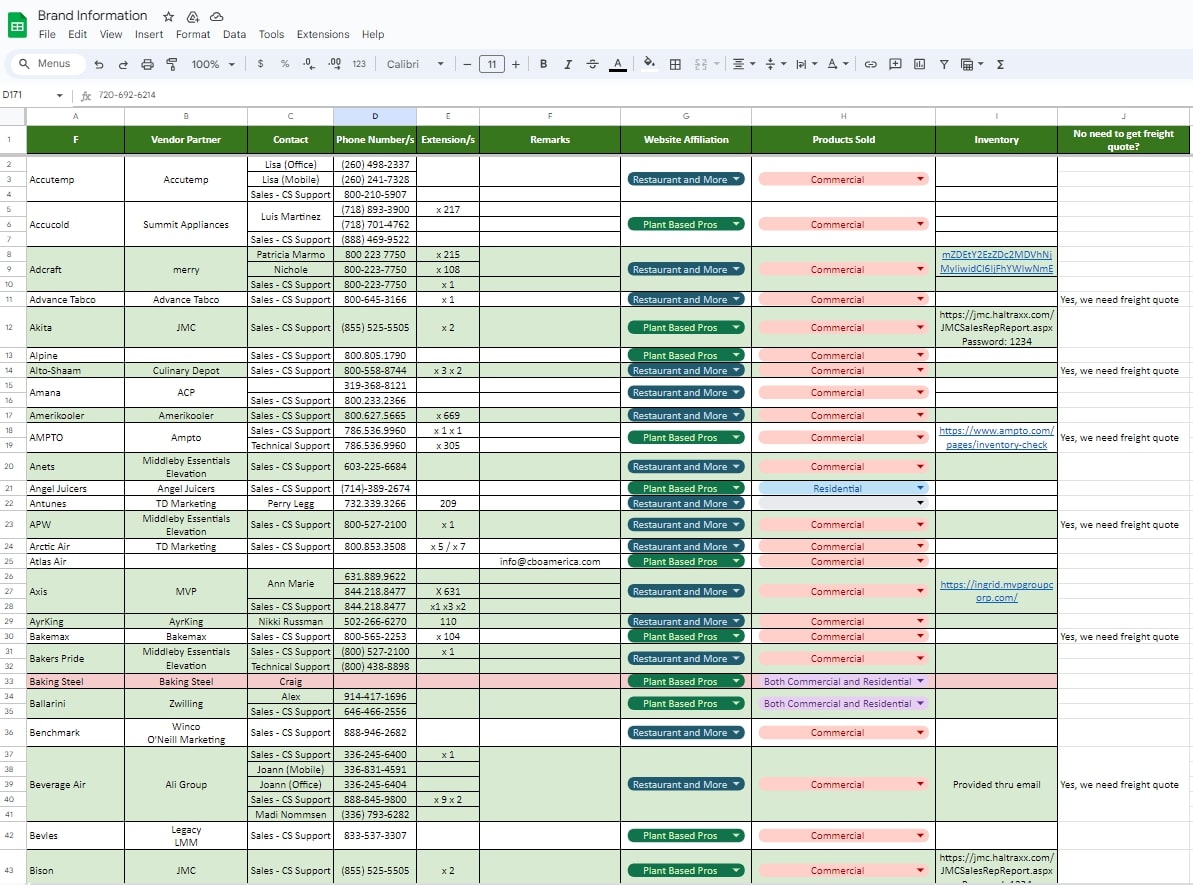Open the File menu
The height and width of the screenshot is (885, 1193).
[47, 34]
